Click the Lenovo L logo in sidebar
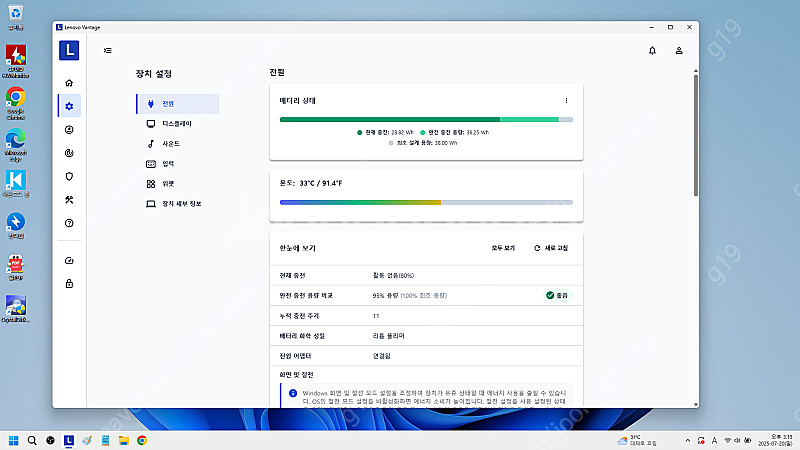This screenshot has width=800, height=450. click(69, 50)
